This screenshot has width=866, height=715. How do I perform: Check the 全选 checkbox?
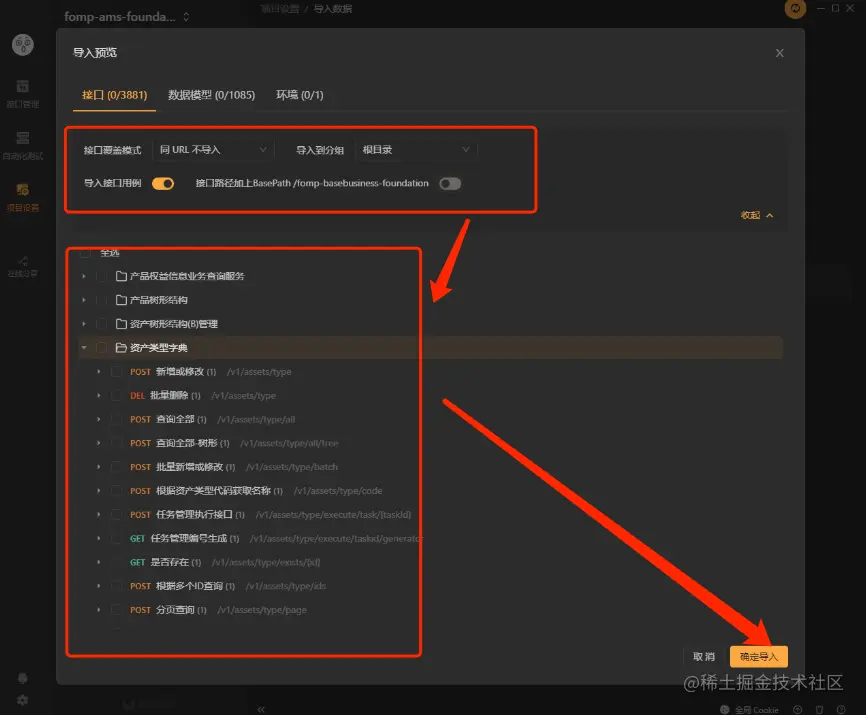(86, 253)
